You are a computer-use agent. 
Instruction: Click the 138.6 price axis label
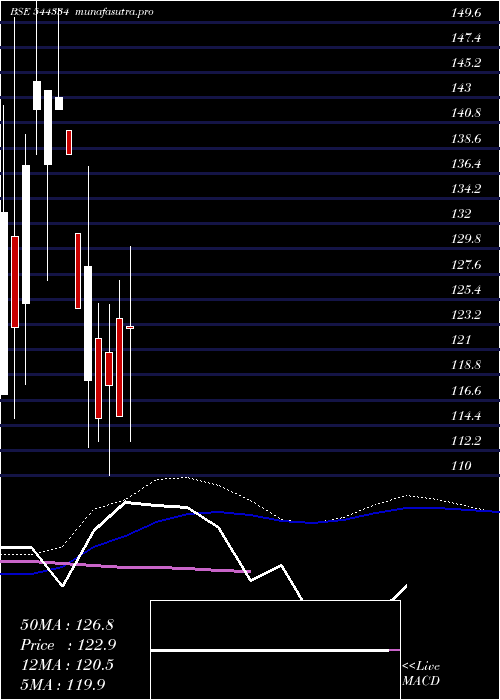click(466, 139)
